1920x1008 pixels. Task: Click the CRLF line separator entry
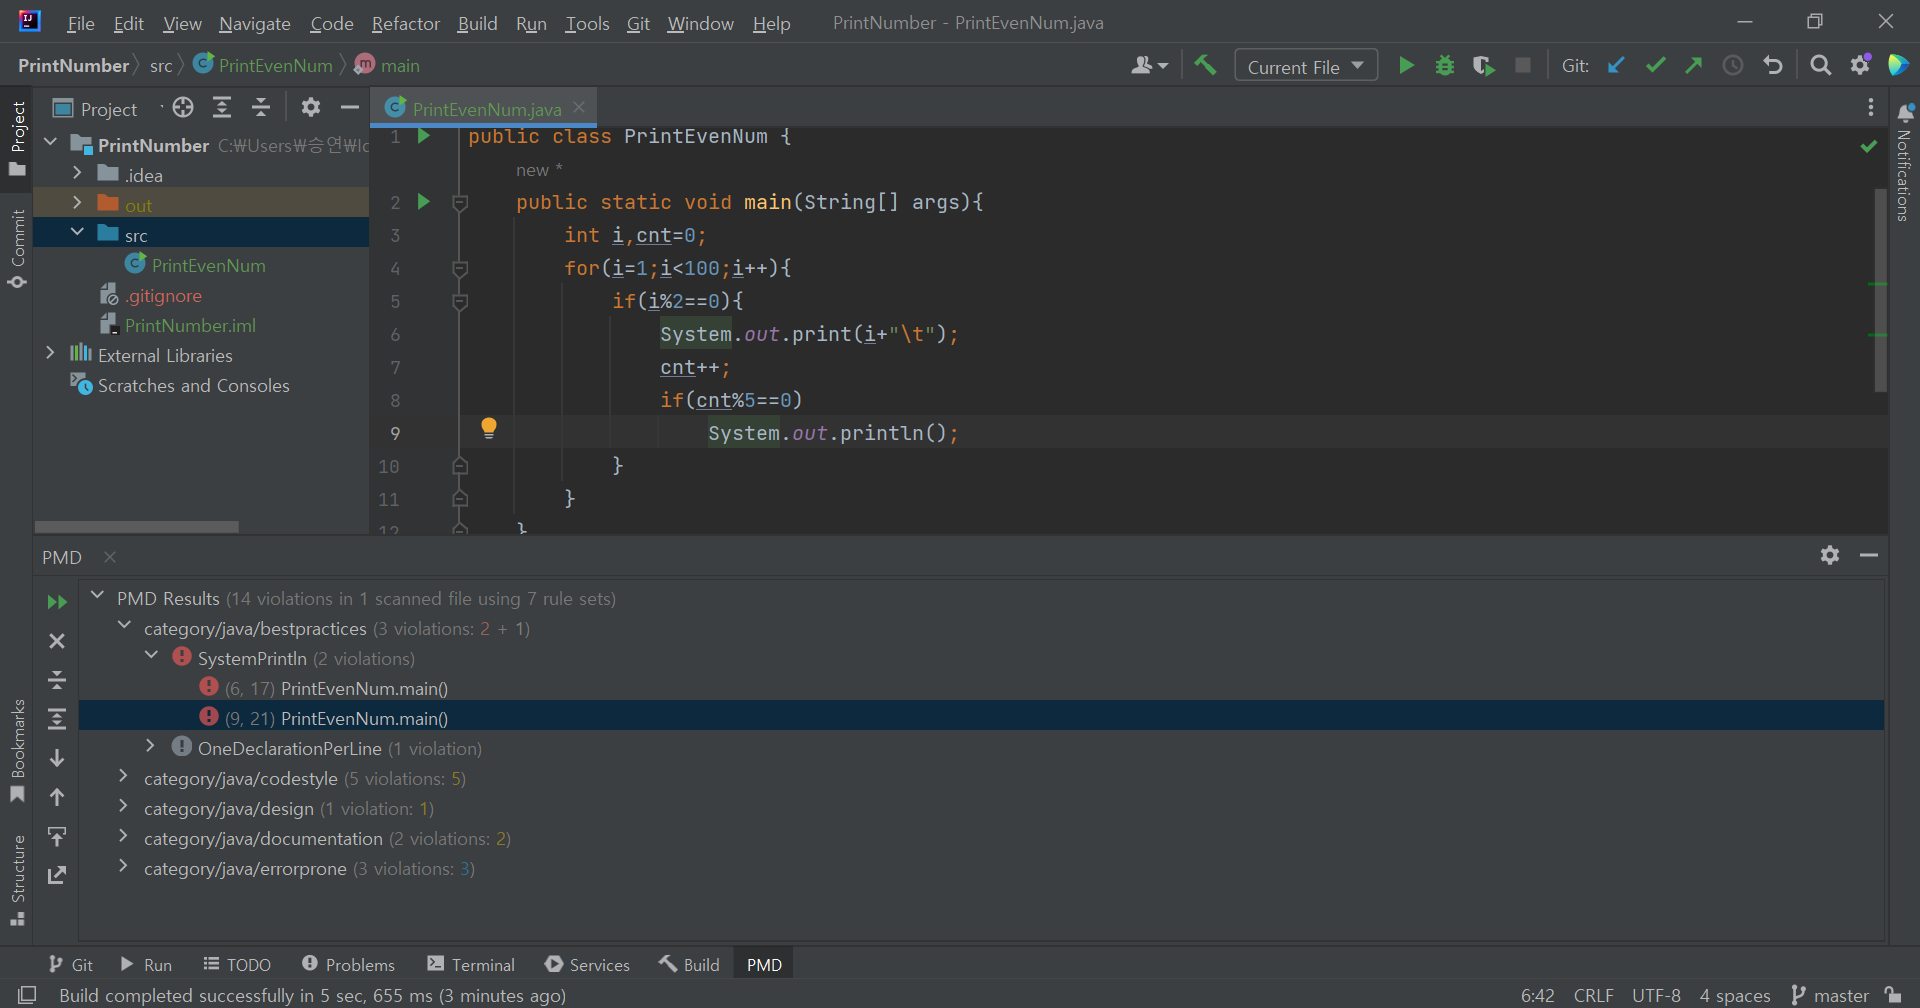coord(1593,995)
